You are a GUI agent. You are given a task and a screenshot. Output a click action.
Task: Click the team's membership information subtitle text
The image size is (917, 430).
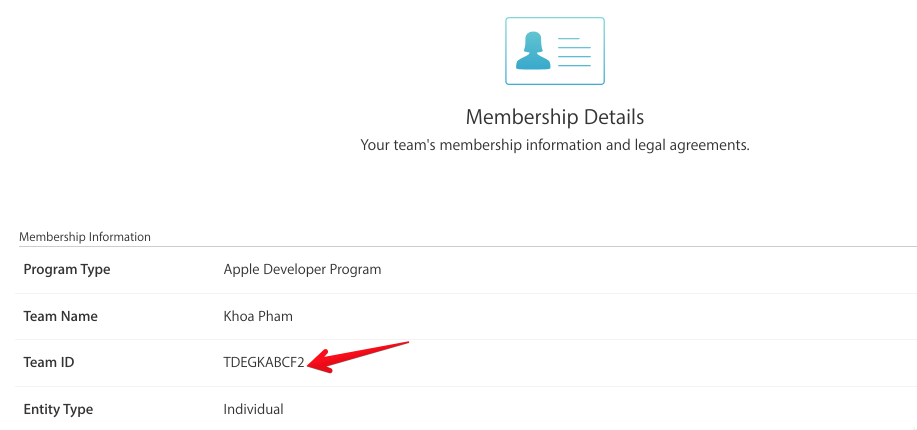[x=554, y=145]
